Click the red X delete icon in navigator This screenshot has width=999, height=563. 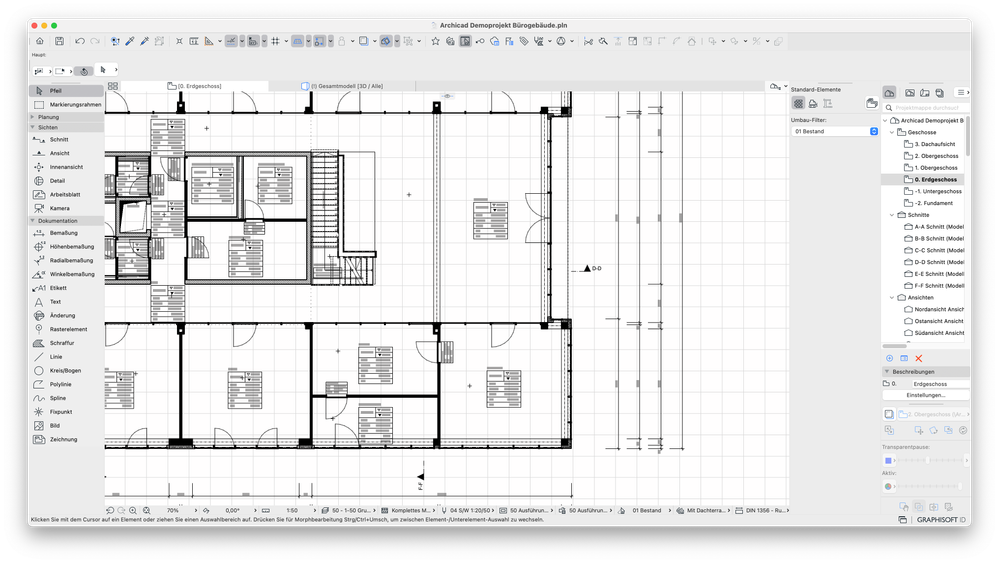tap(919, 359)
